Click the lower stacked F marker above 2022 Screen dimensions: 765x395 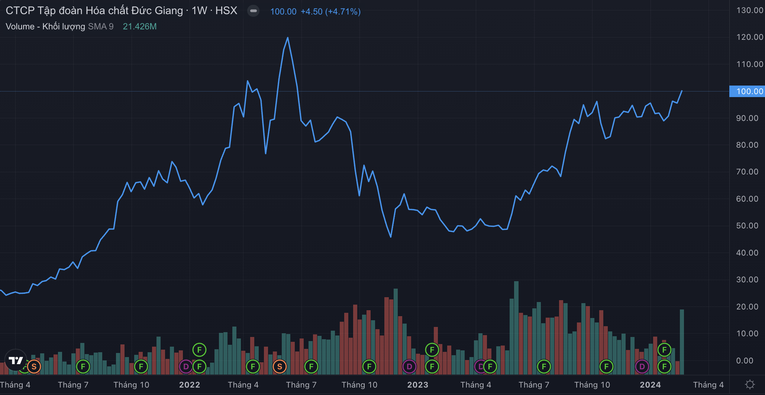(x=199, y=366)
